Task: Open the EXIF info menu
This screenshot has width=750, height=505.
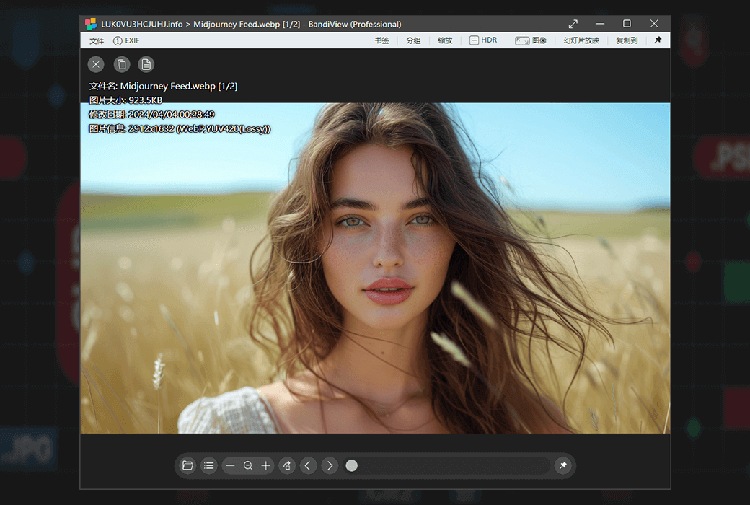Action: coord(126,41)
